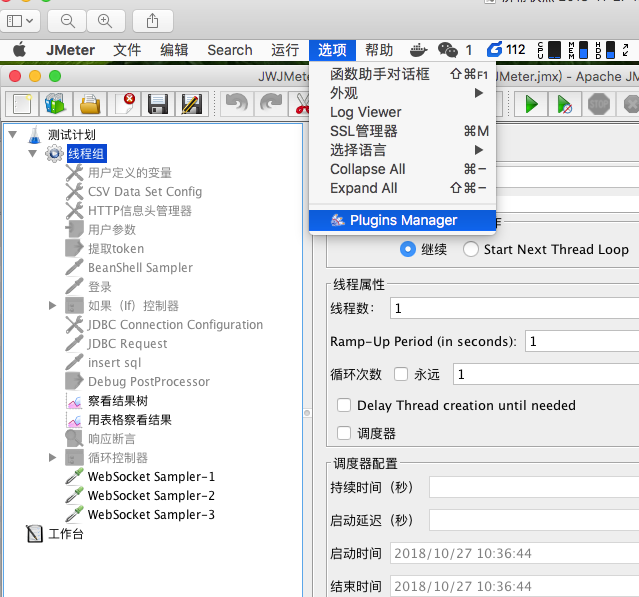The height and width of the screenshot is (597, 639).
Task: Select BeanShell Sampler in the tree
Action: pyautogui.click(x=141, y=267)
